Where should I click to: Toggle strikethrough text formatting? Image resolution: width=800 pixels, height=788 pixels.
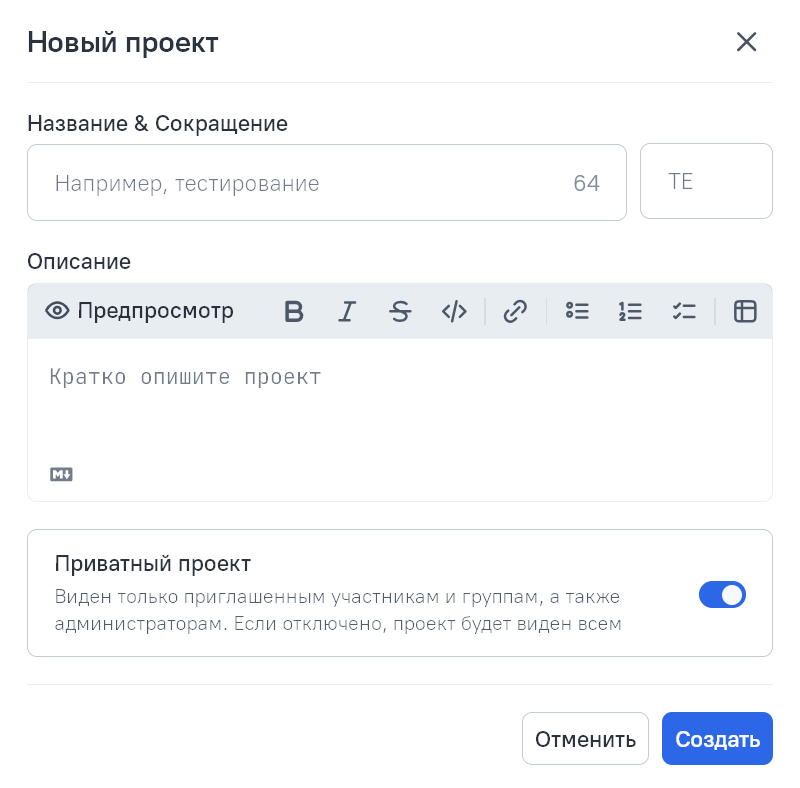pos(400,312)
